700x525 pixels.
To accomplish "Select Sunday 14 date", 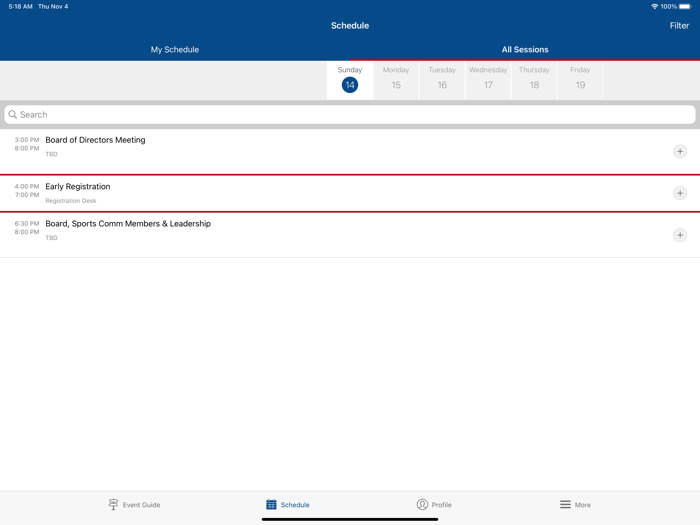I will coord(350,80).
